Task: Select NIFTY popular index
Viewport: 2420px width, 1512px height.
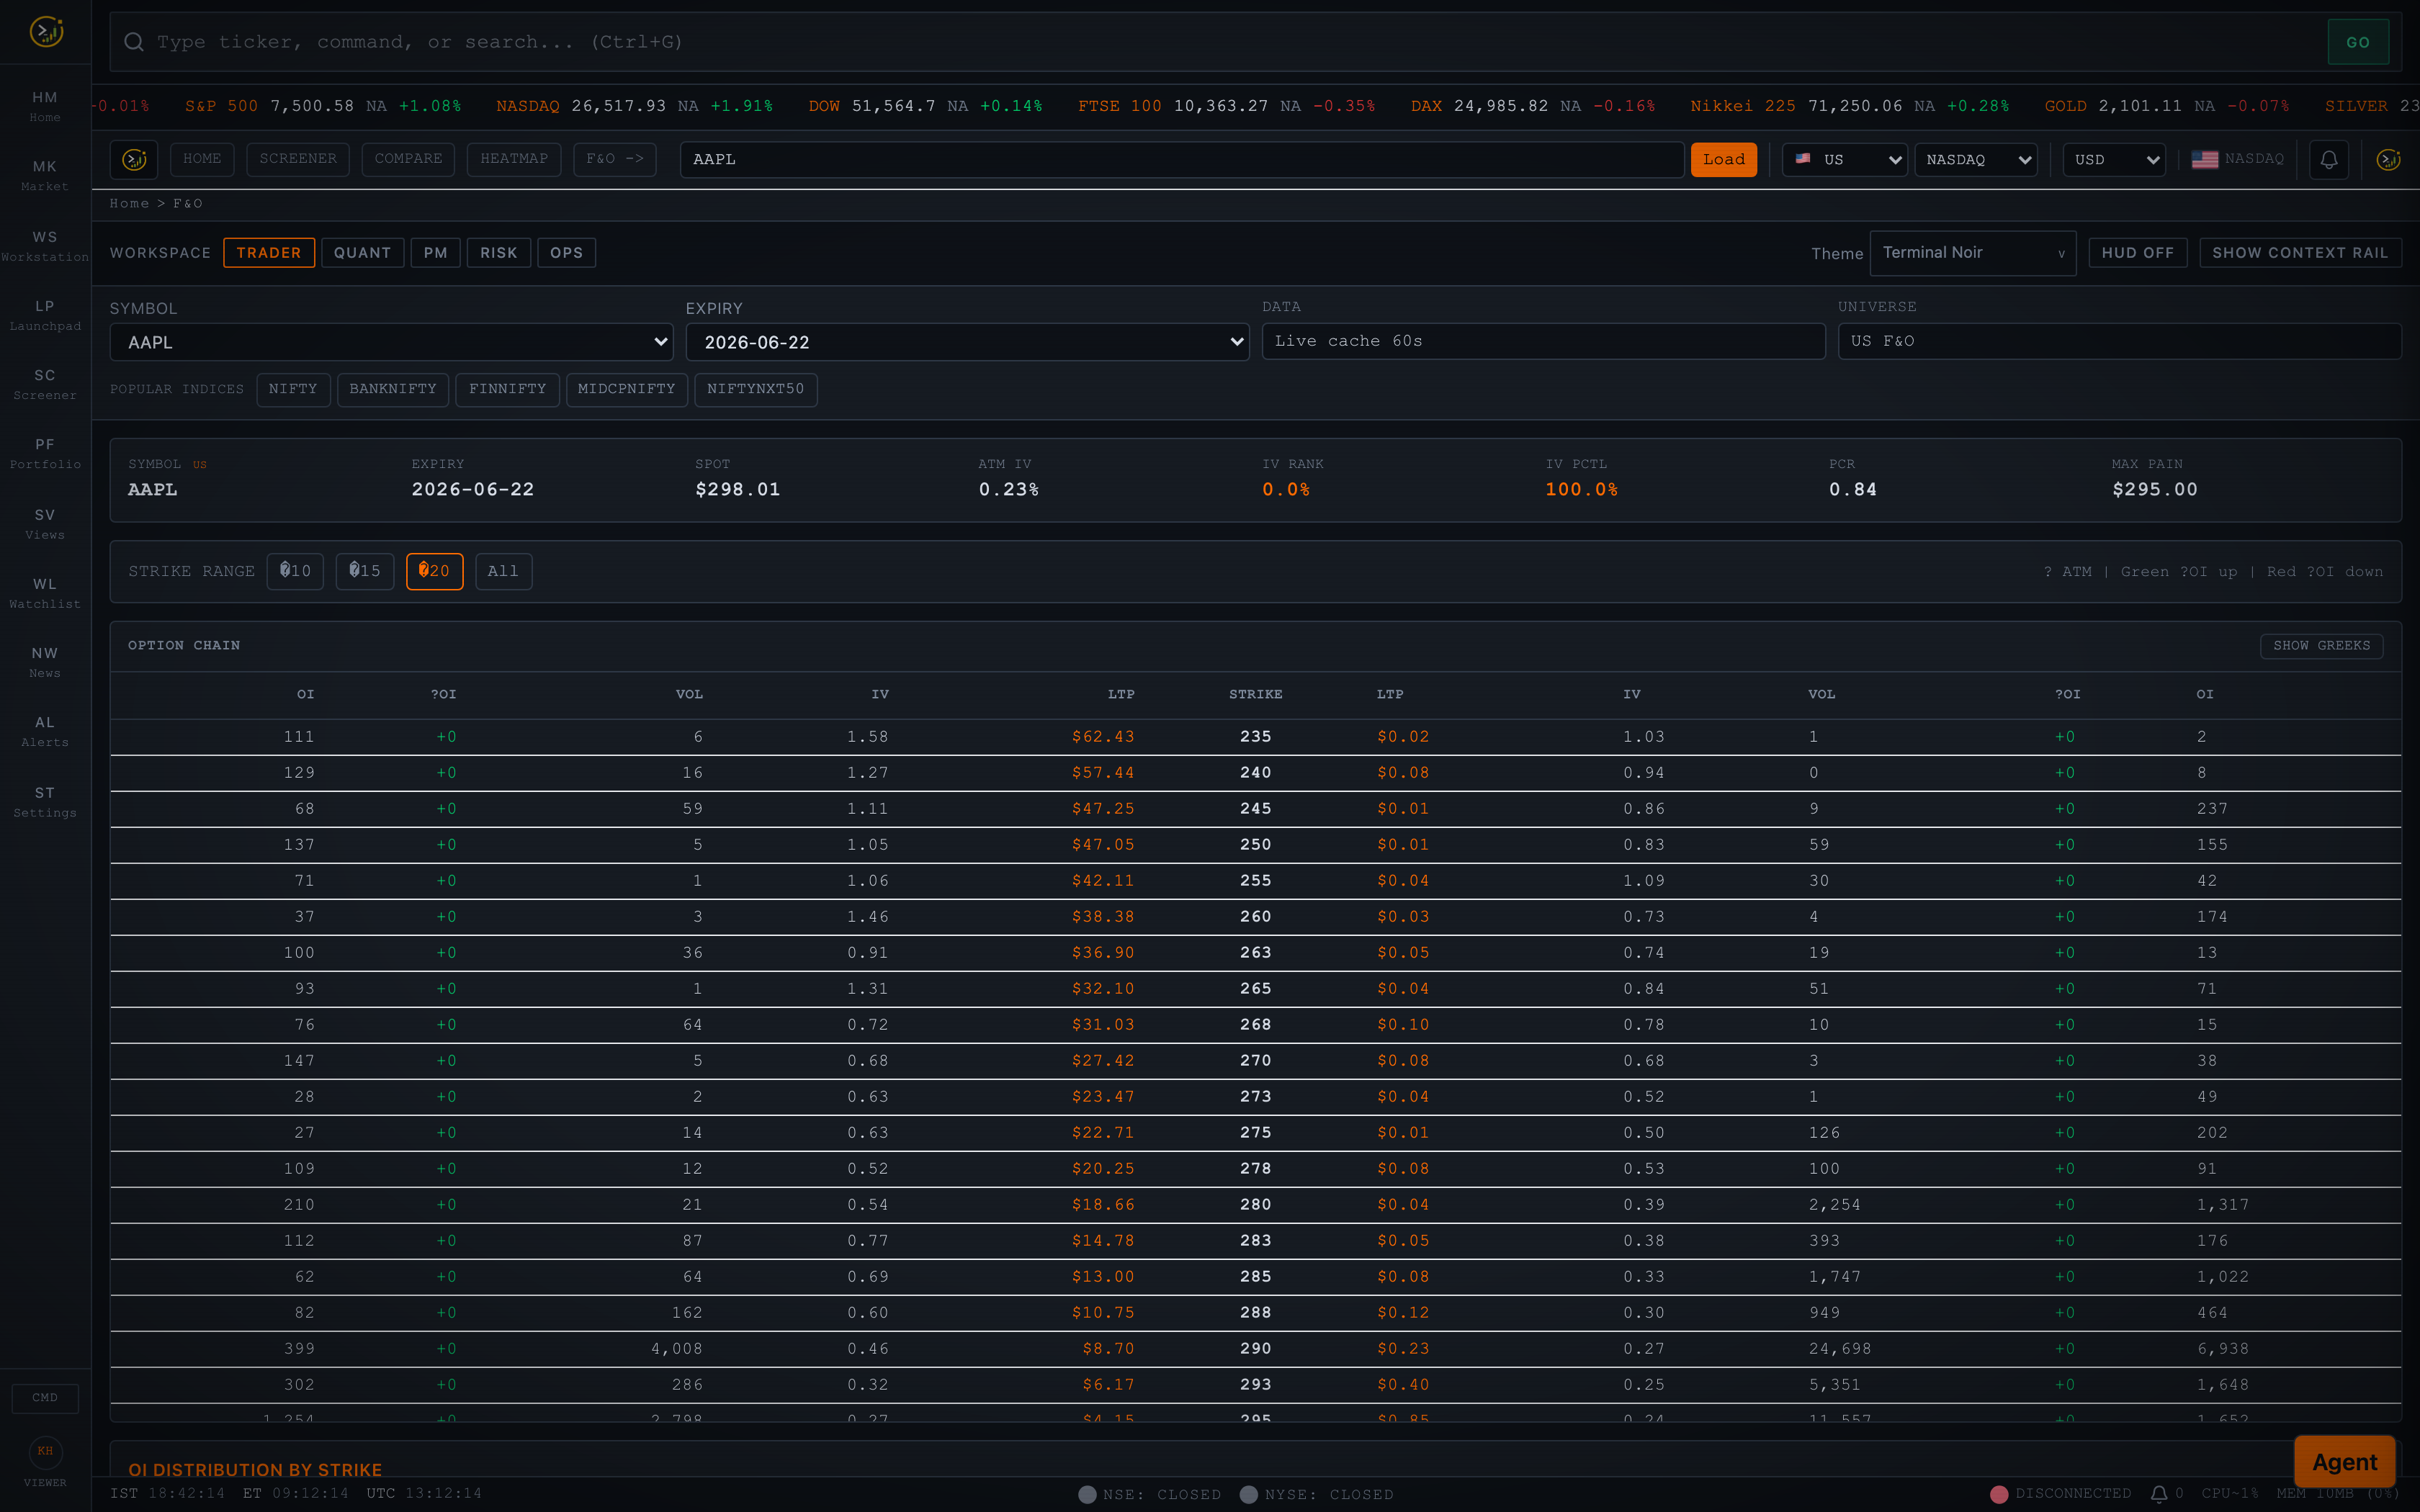Action: coord(292,389)
